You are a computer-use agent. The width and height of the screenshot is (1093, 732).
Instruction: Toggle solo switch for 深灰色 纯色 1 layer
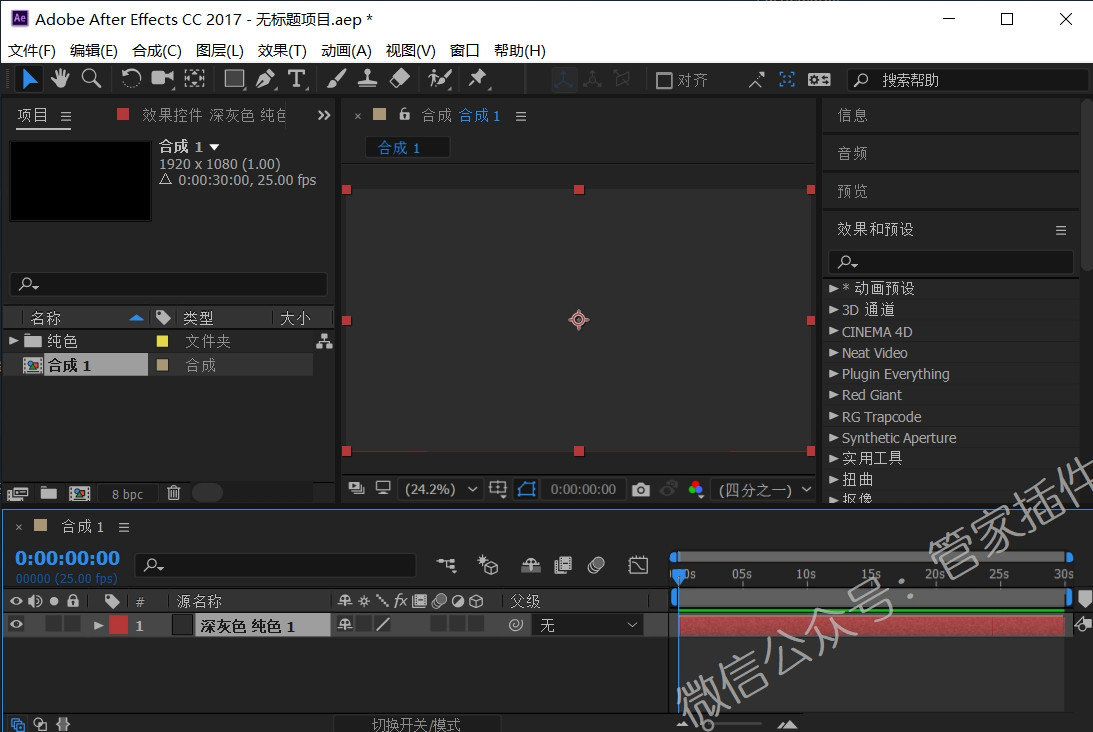click(54, 625)
